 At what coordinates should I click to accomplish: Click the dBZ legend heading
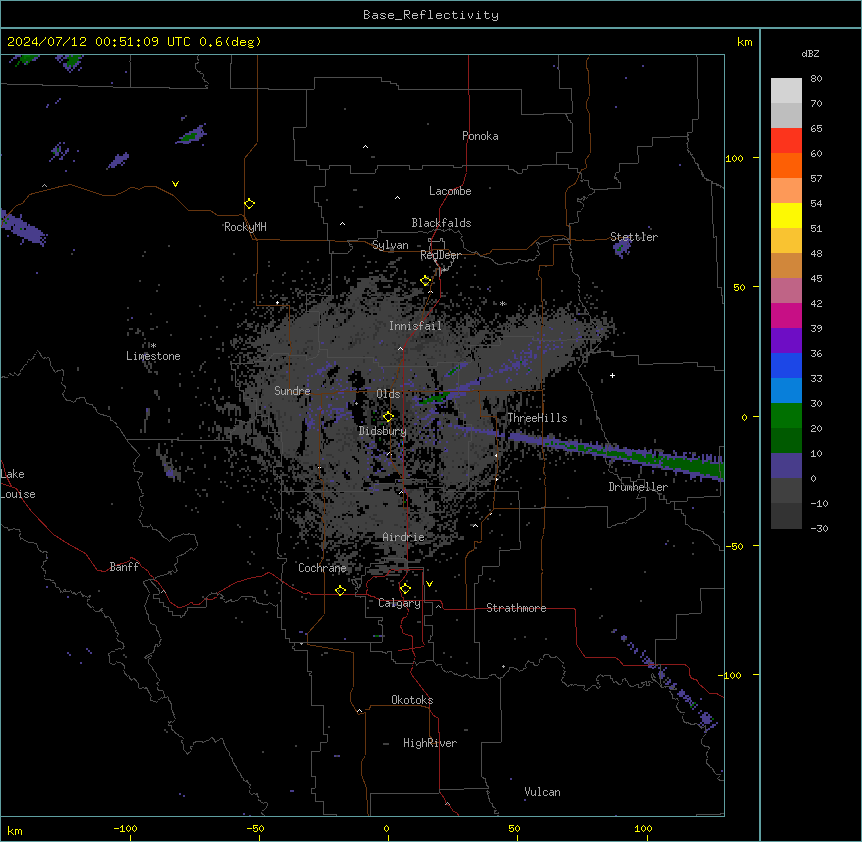(x=810, y=53)
